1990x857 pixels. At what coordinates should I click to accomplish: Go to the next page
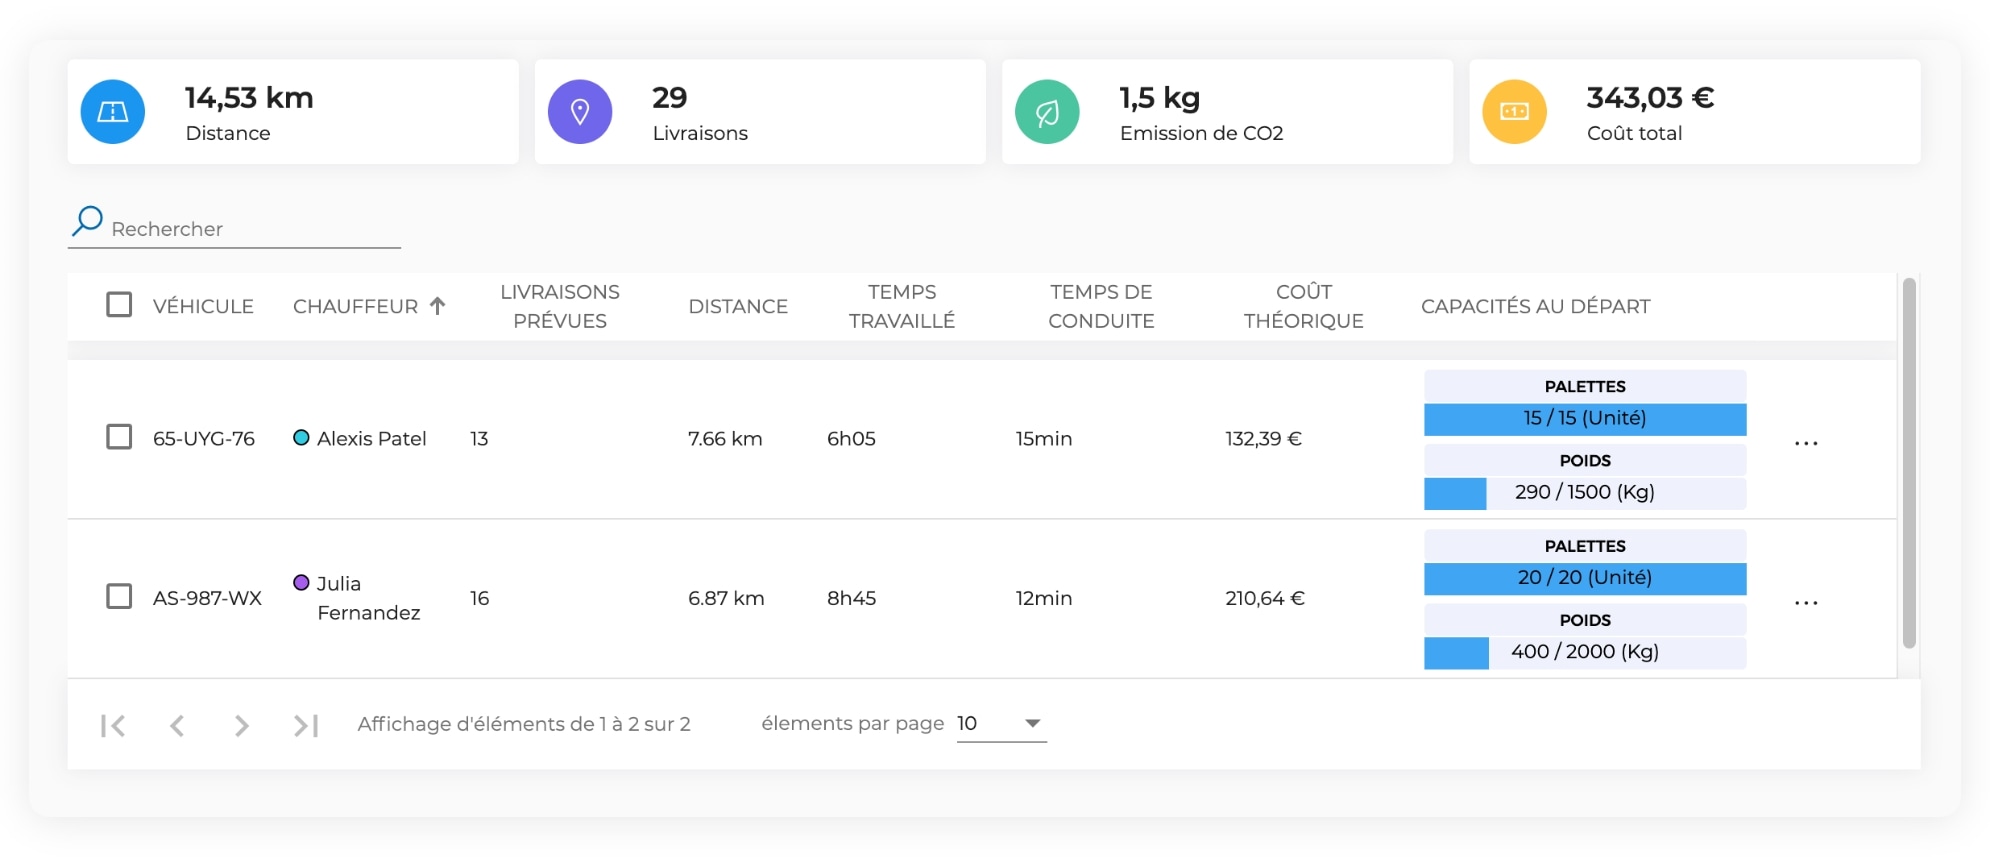point(241,725)
